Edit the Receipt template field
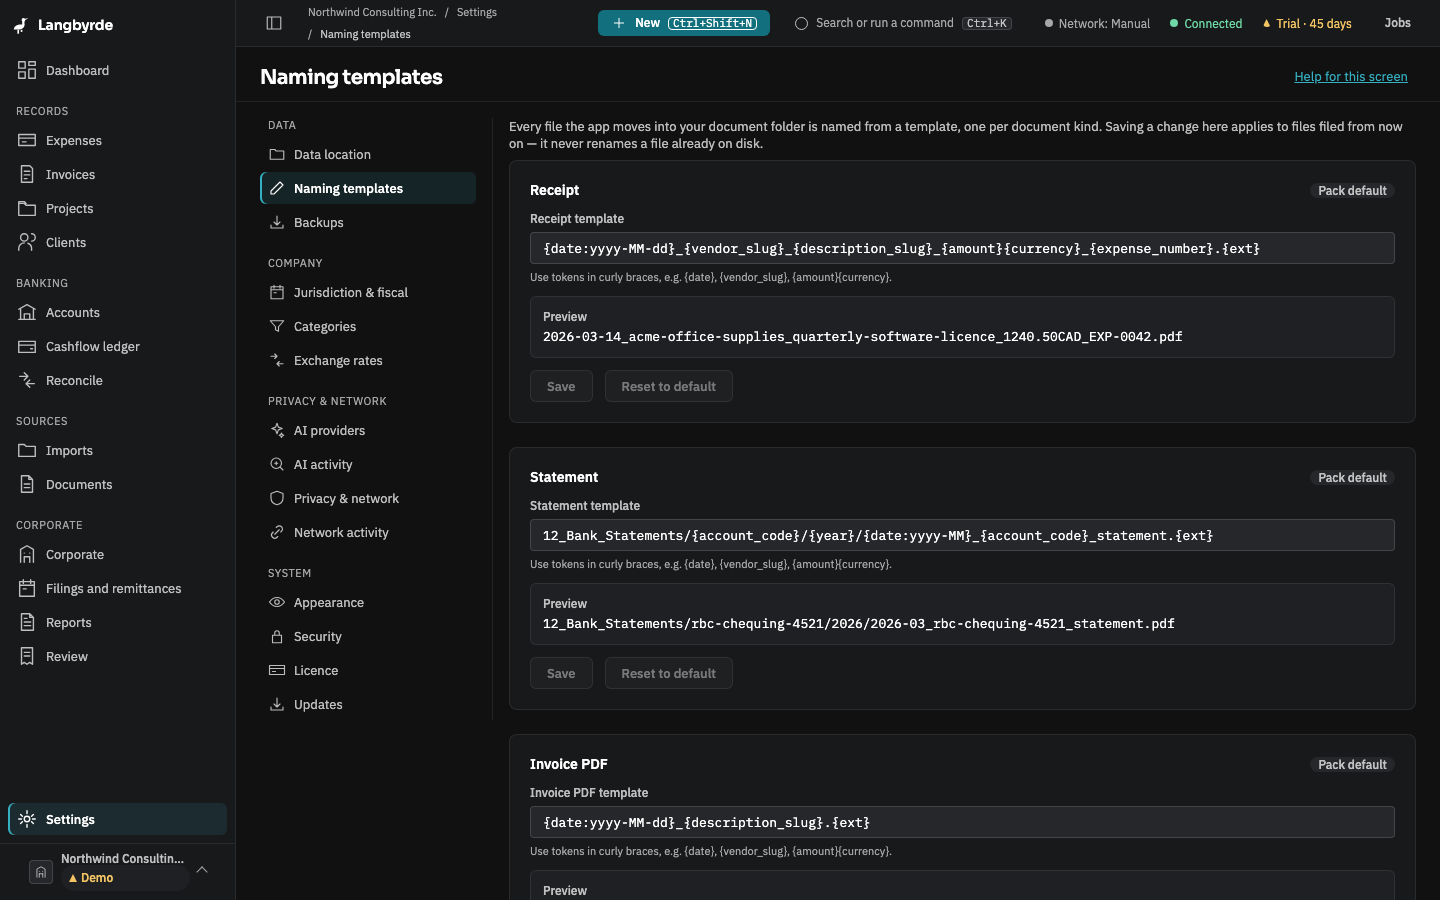Screen dimensions: 1440x900 click(x=962, y=248)
